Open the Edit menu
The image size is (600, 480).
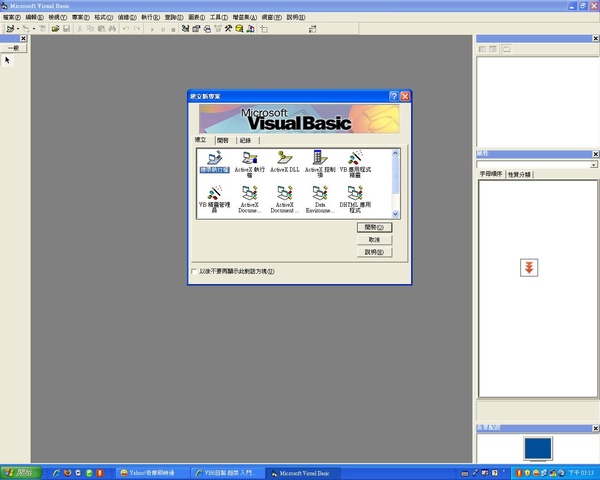pos(34,17)
